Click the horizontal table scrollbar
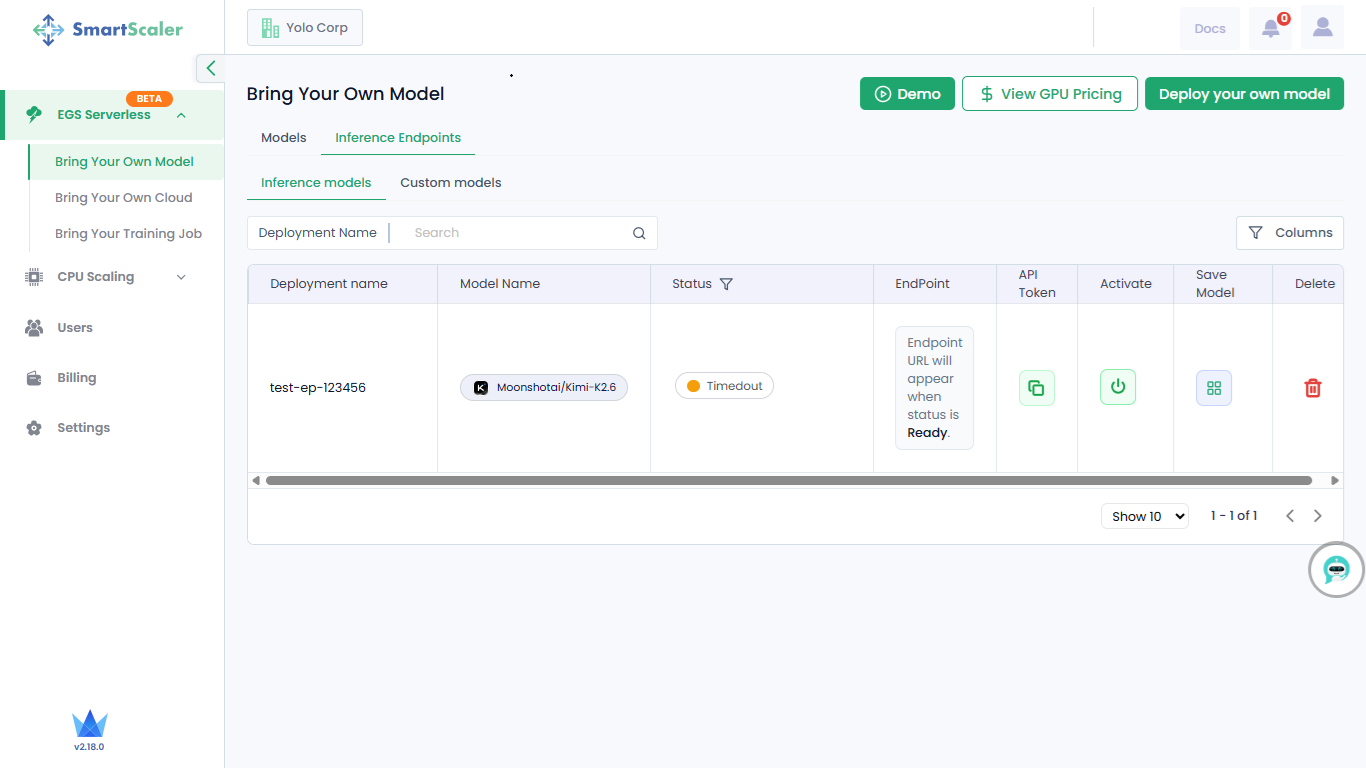This screenshot has width=1366, height=768. [788, 481]
